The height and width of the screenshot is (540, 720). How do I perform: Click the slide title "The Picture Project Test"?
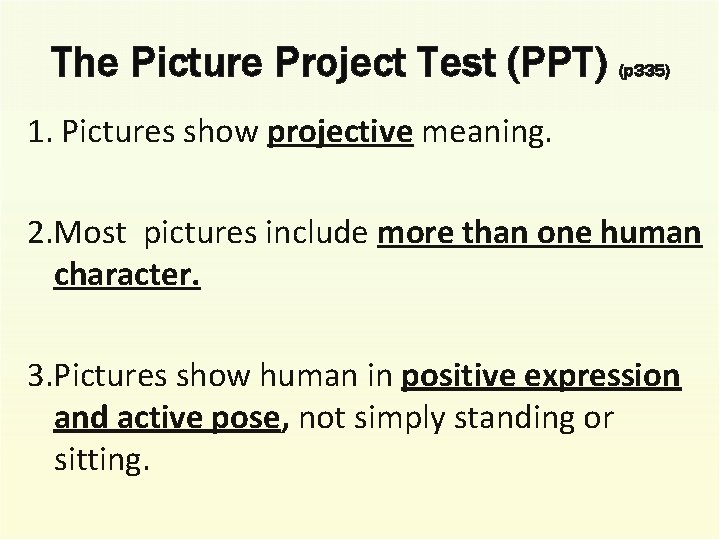tap(280, 65)
